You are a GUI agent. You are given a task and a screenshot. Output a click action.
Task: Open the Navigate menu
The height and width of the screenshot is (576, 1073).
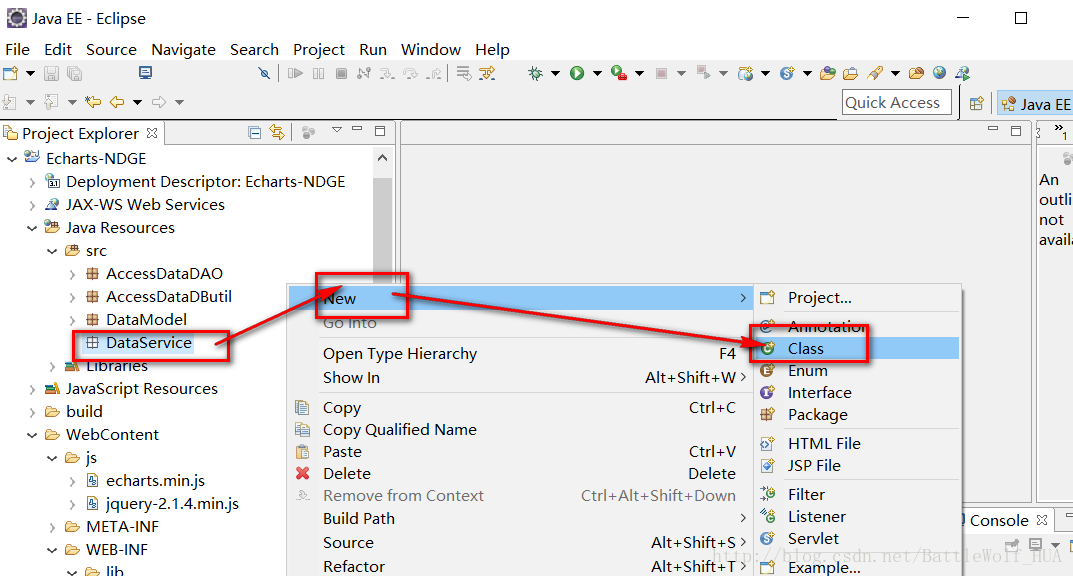[183, 50]
